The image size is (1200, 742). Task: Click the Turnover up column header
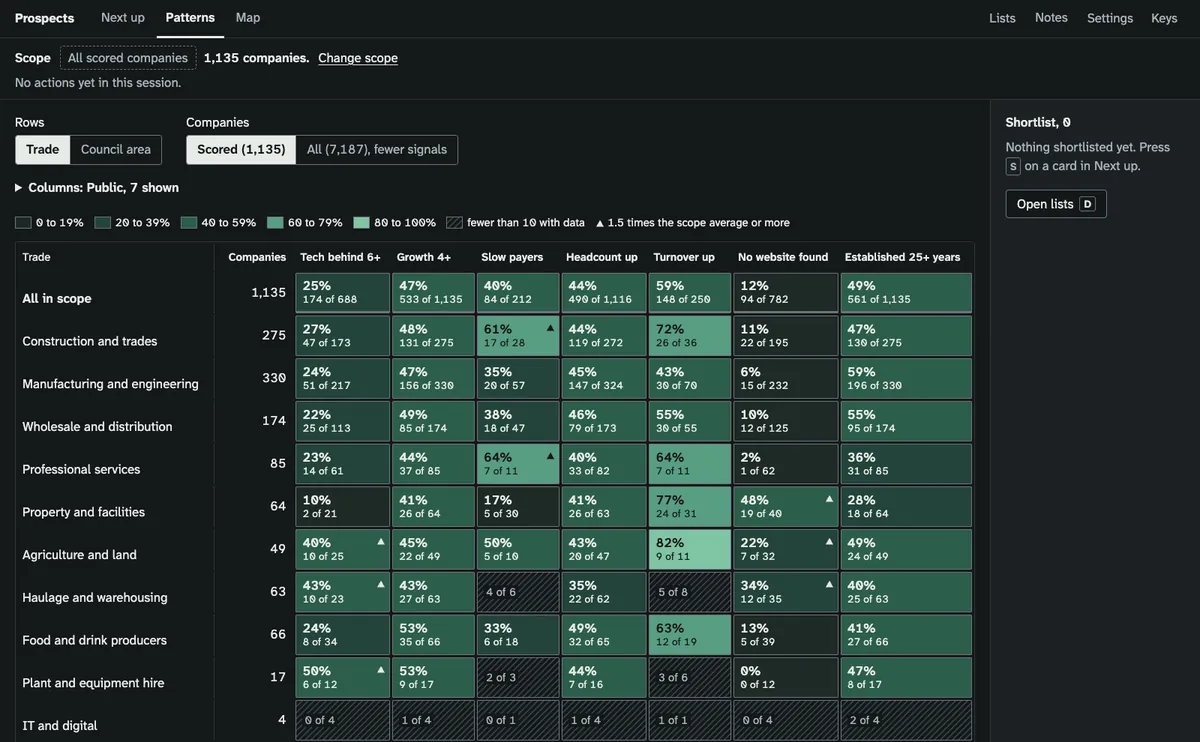pos(684,257)
